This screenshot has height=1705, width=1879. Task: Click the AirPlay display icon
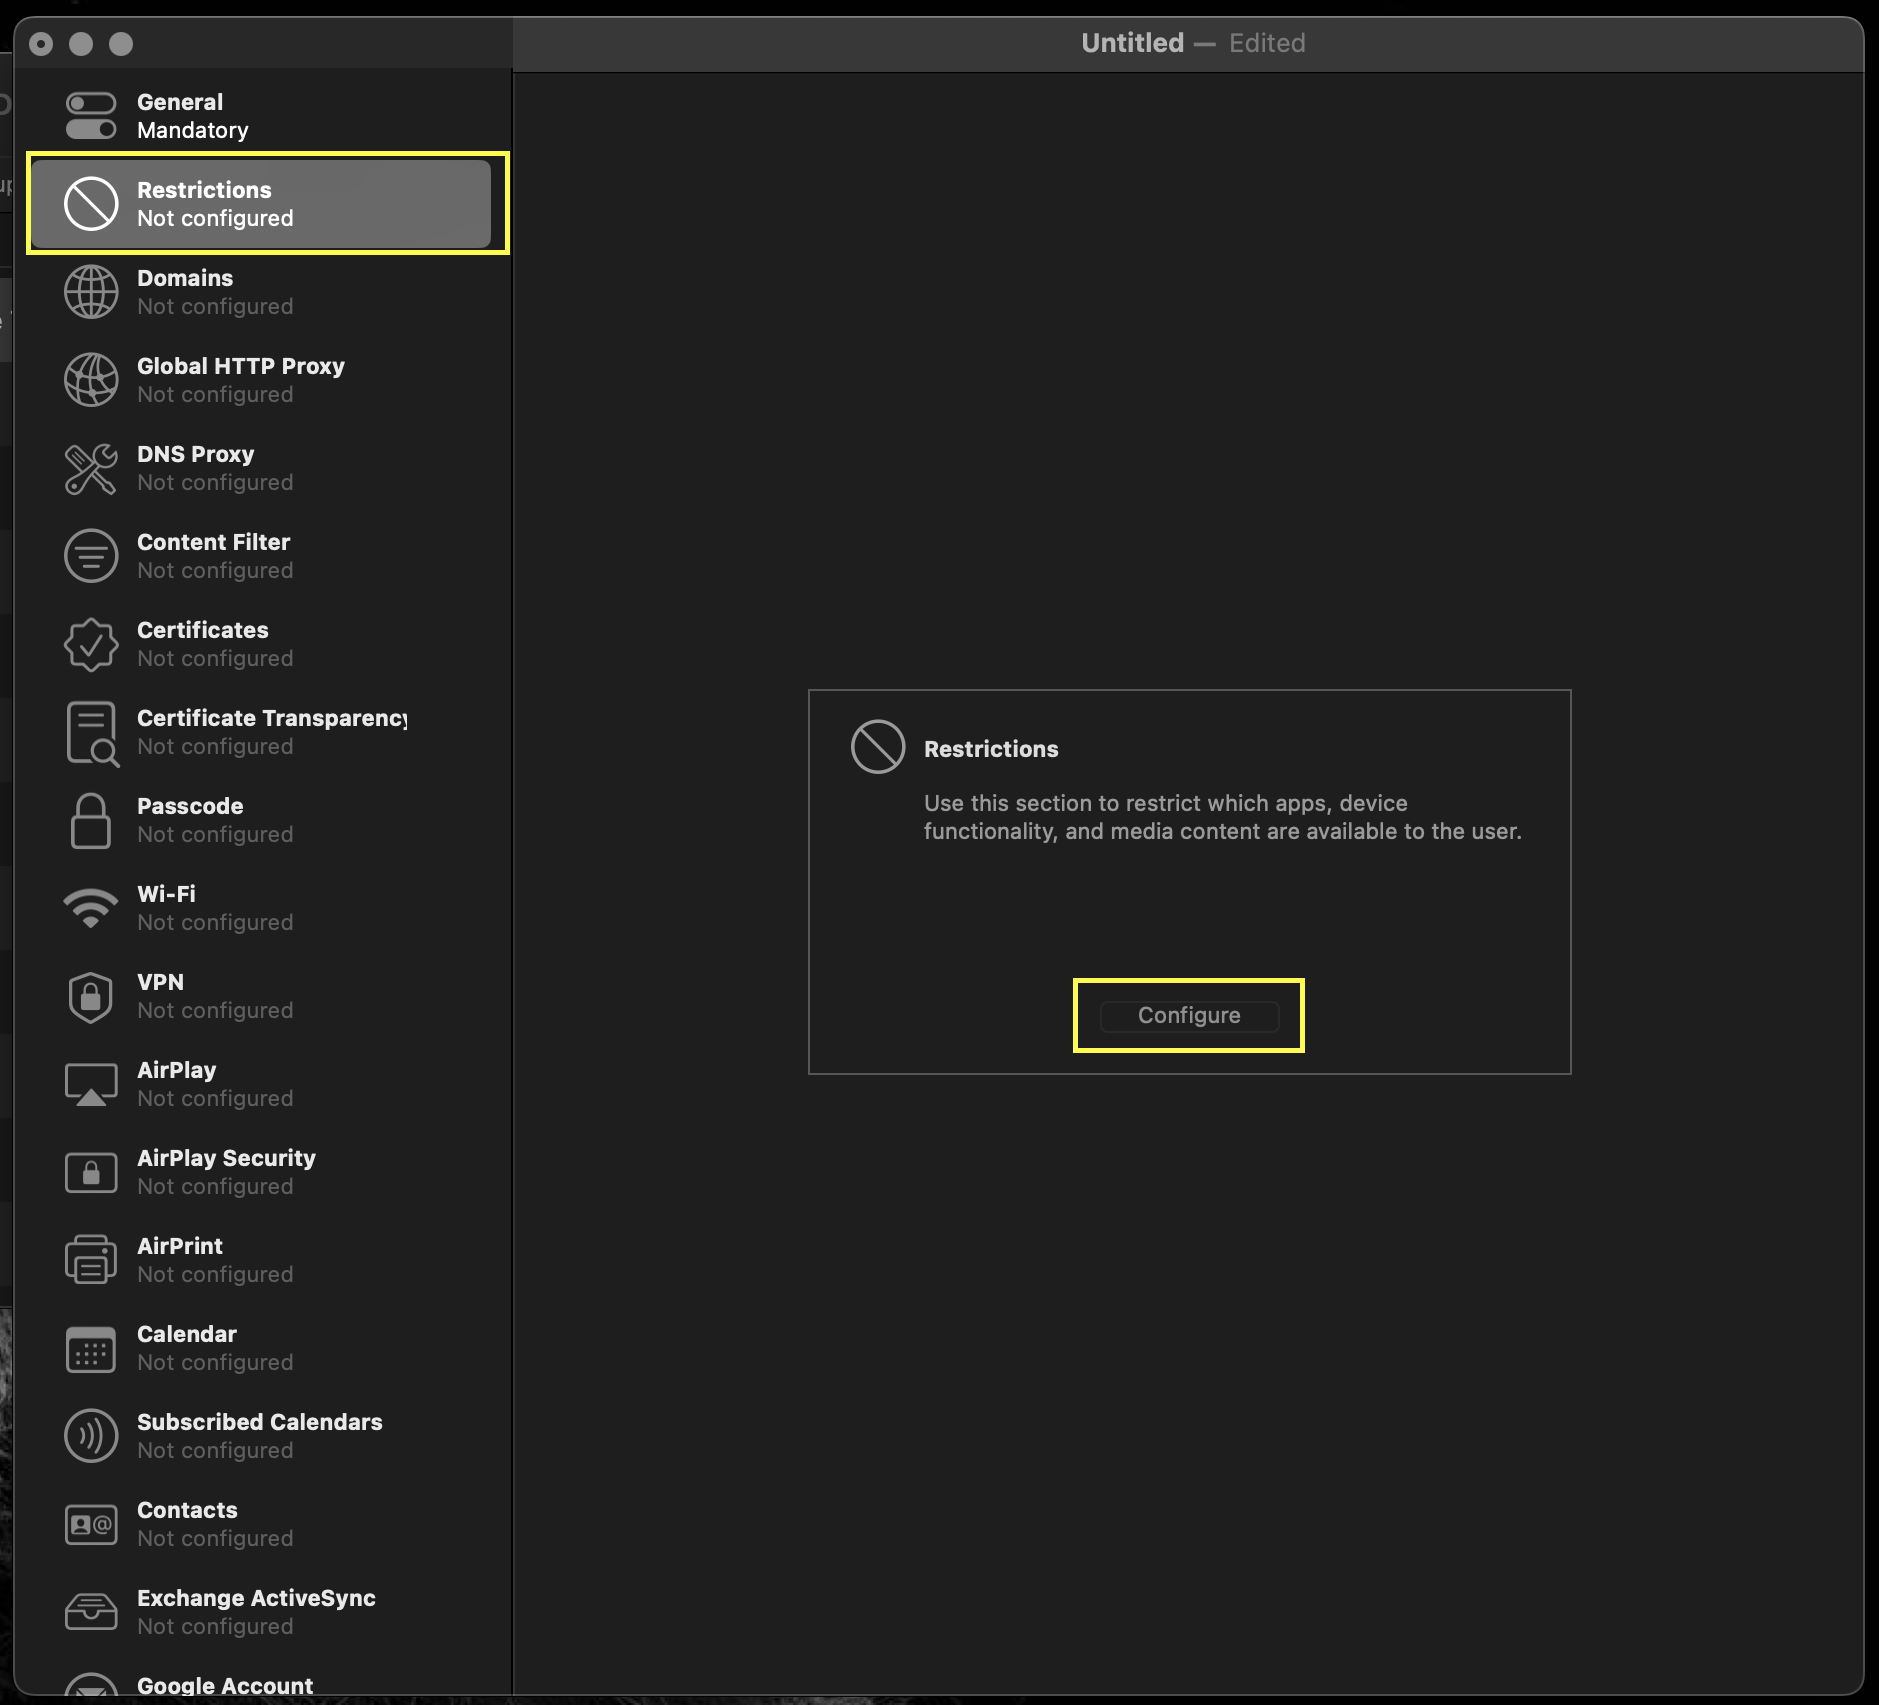(91, 1083)
